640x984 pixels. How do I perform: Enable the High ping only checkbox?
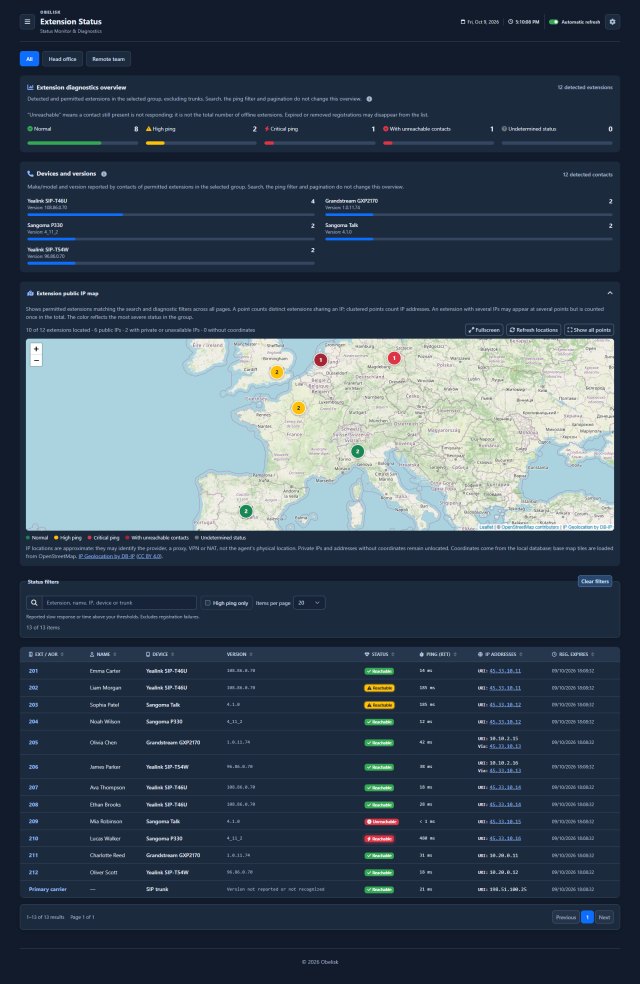click(x=208, y=603)
